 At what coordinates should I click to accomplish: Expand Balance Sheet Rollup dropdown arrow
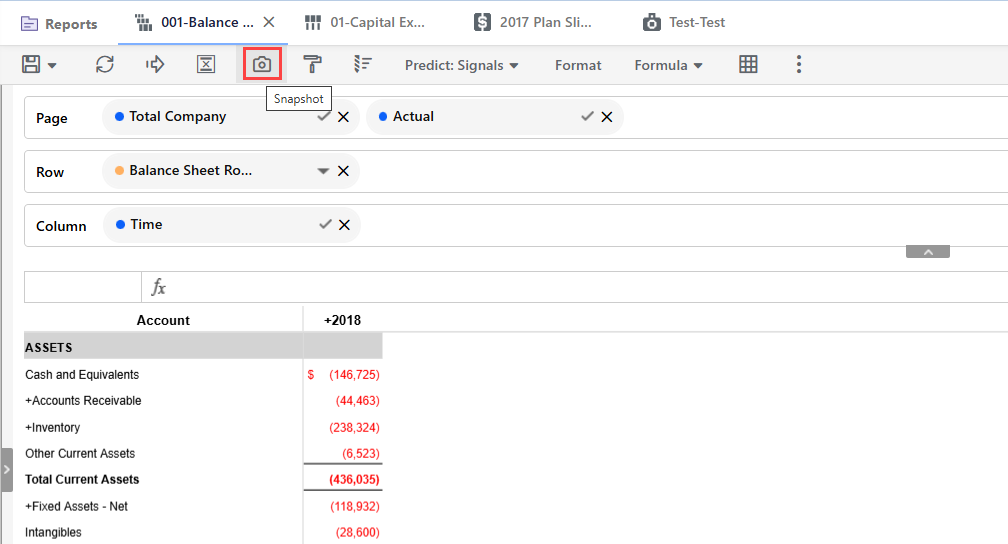point(323,171)
